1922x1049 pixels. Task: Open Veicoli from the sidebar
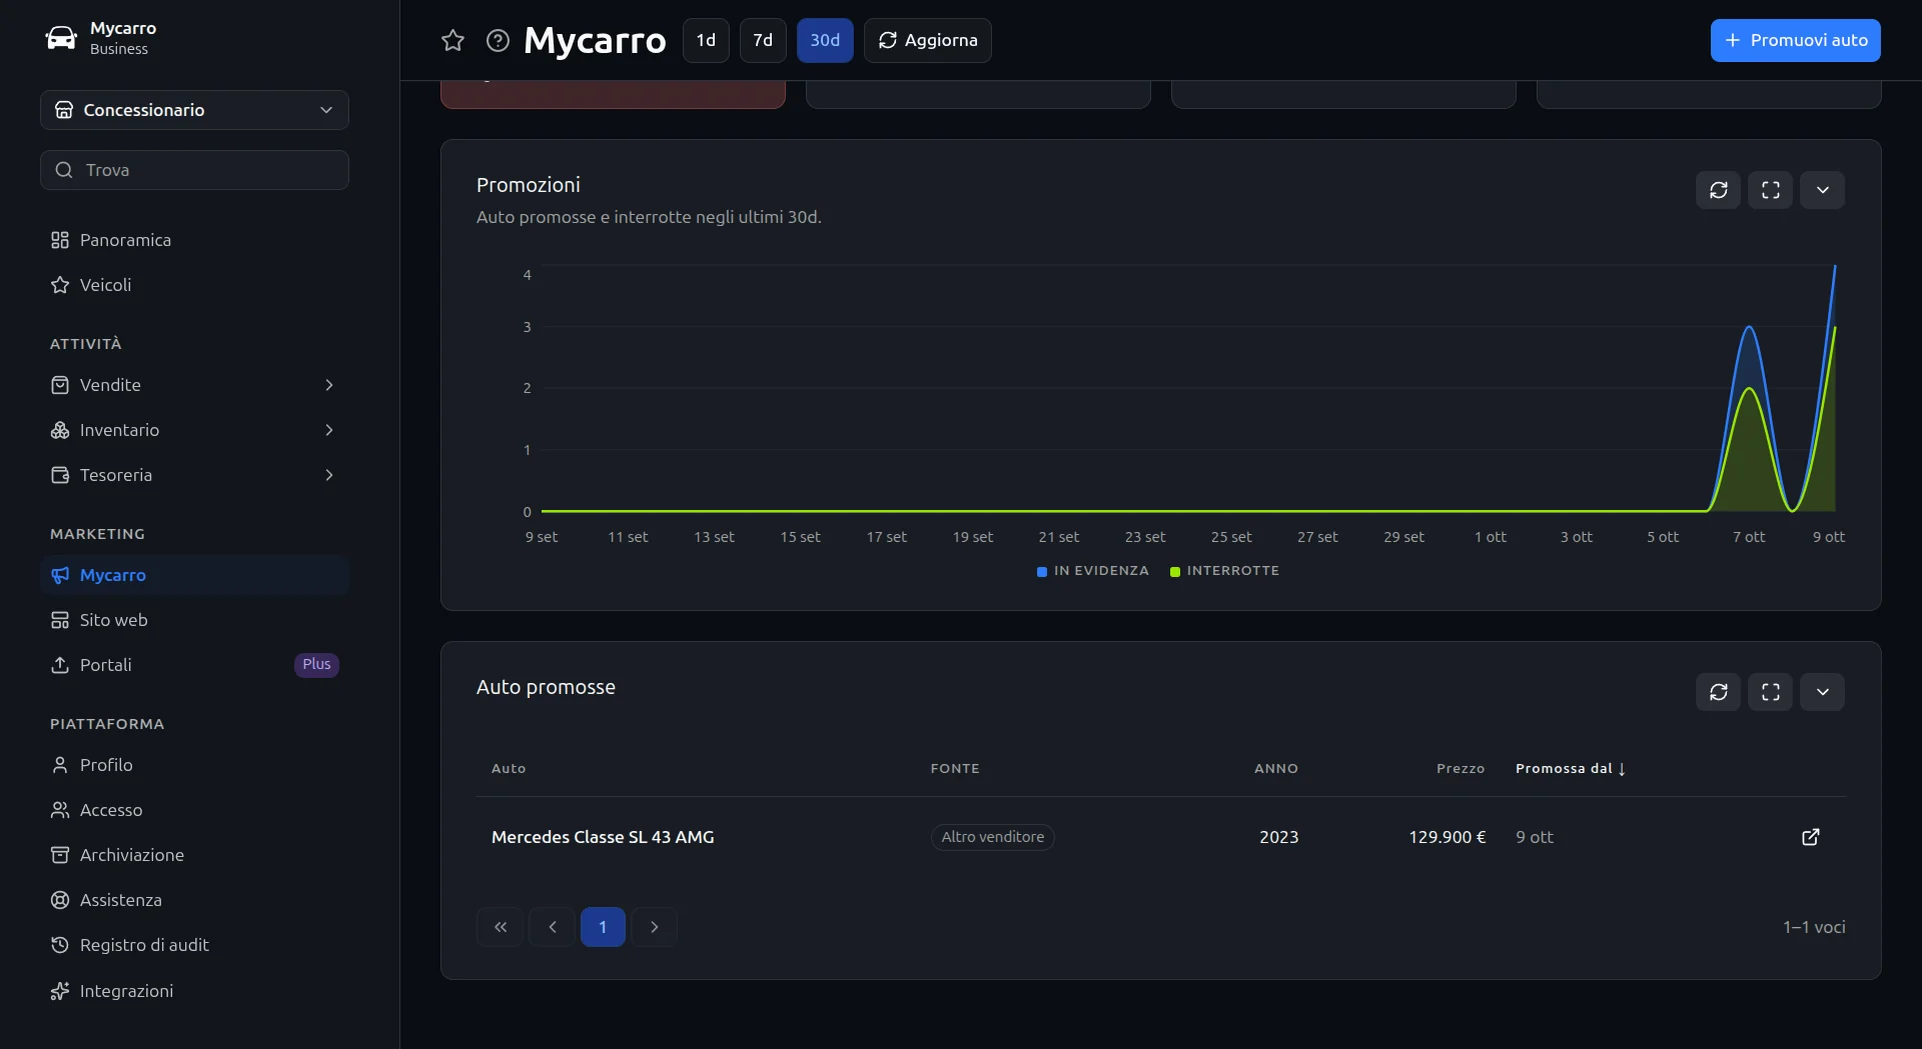(194, 285)
